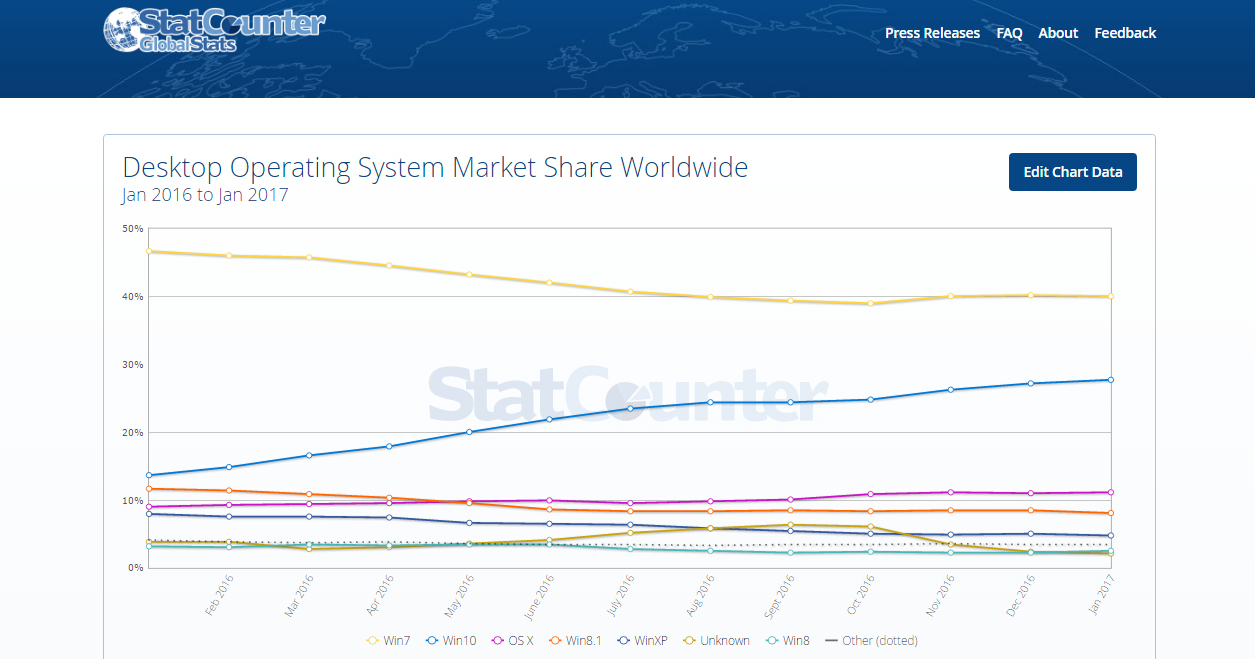Click the 'Feb 2016' axis label
The width and height of the screenshot is (1255, 659).
[218, 596]
